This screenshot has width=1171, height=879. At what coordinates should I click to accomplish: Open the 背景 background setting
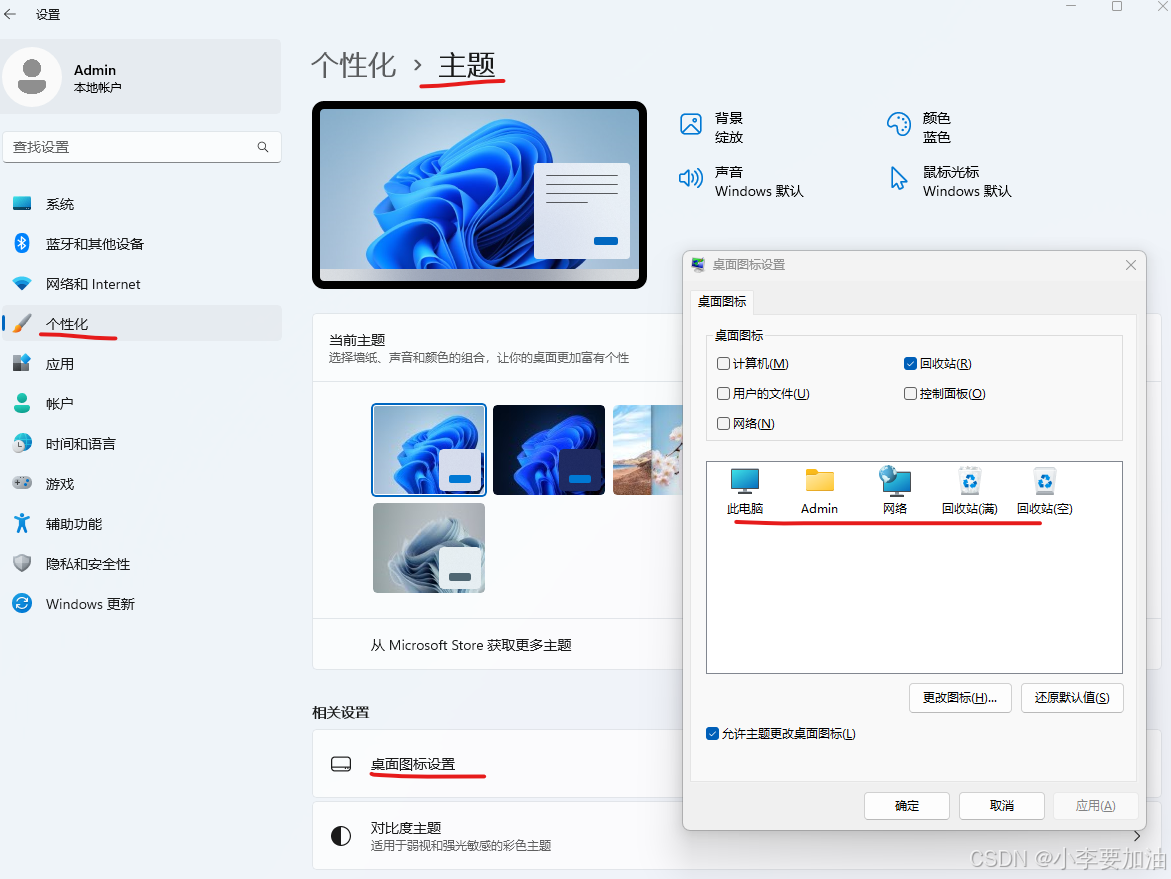click(712, 127)
